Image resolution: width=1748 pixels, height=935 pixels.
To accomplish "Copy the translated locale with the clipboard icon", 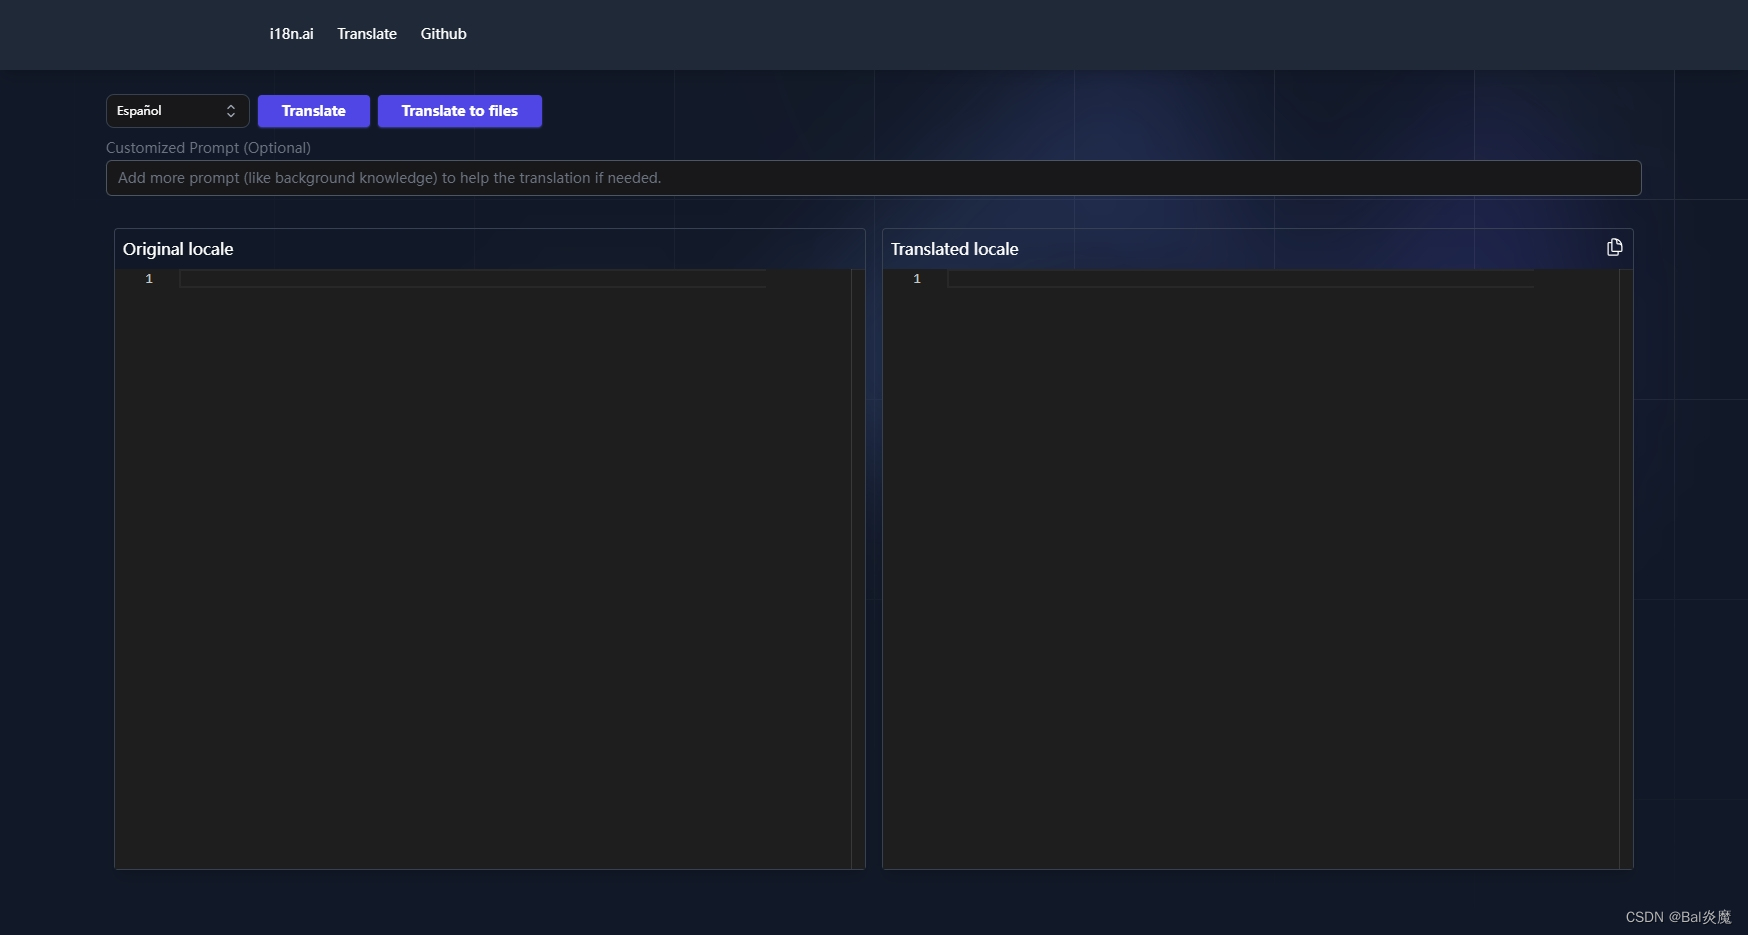I will pyautogui.click(x=1614, y=247).
